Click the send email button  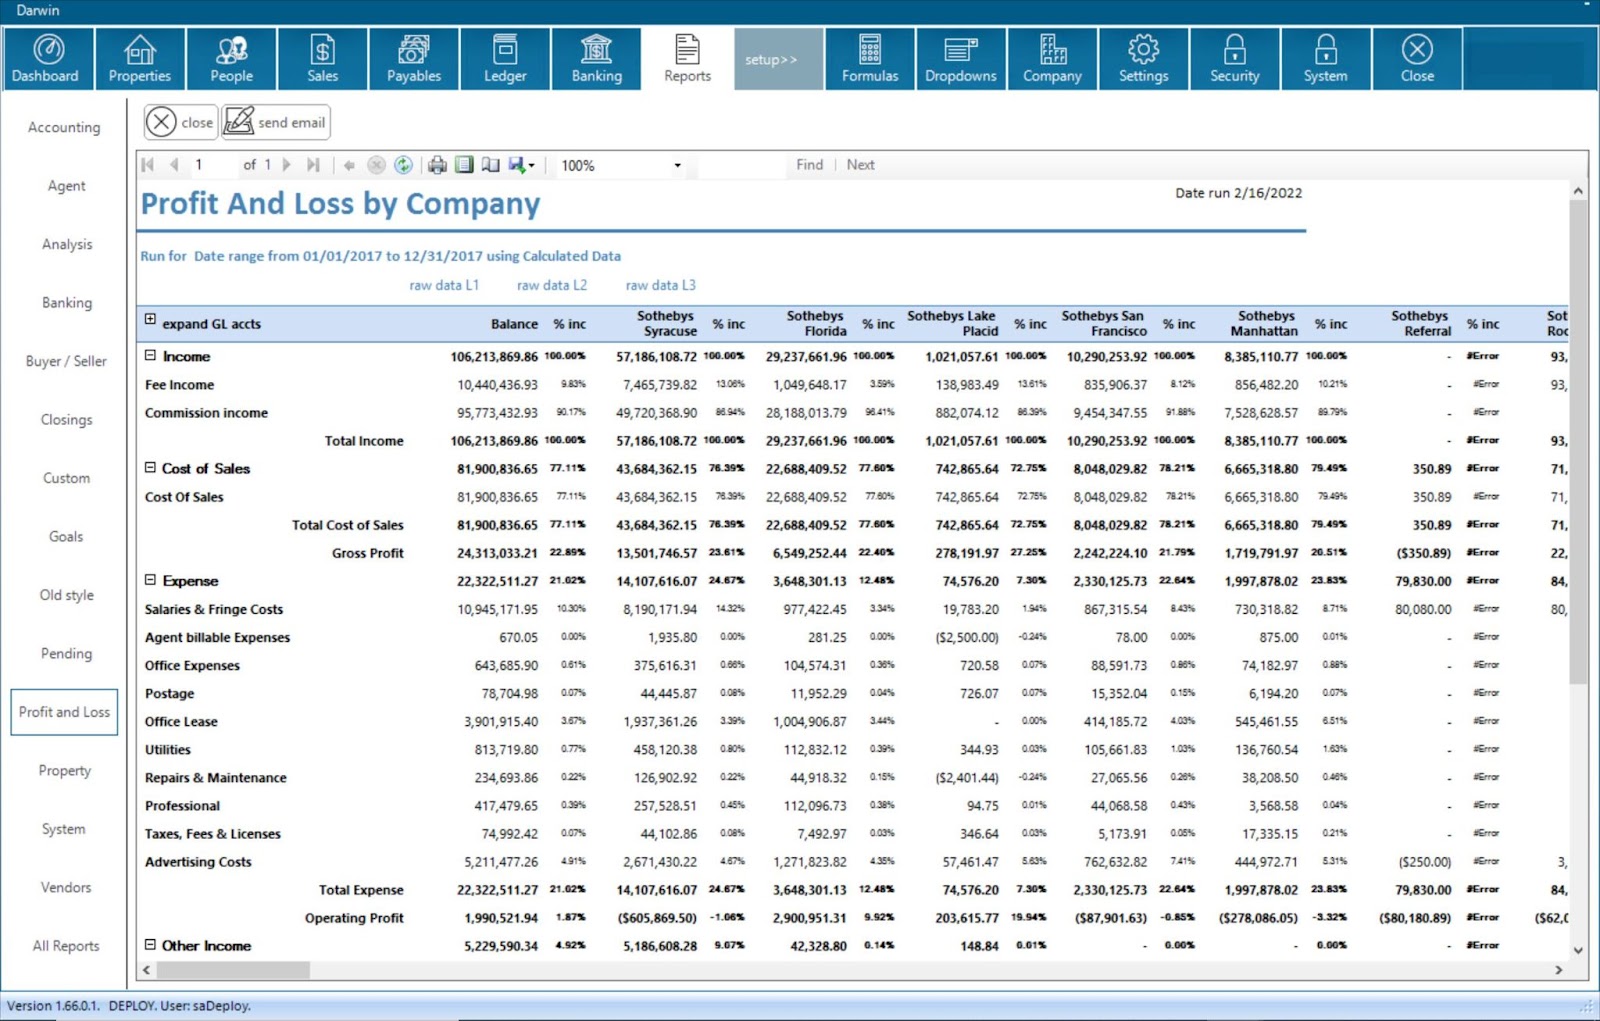tap(276, 122)
